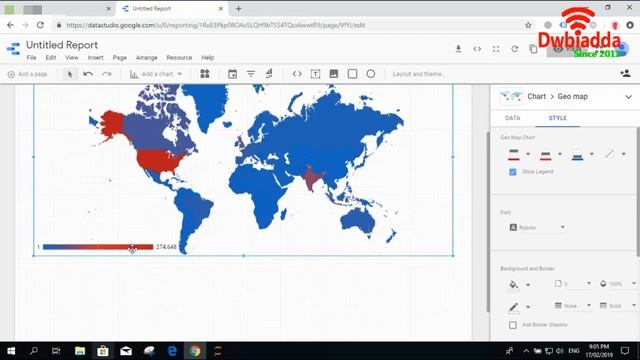Open the border color pencil picker

point(513,306)
